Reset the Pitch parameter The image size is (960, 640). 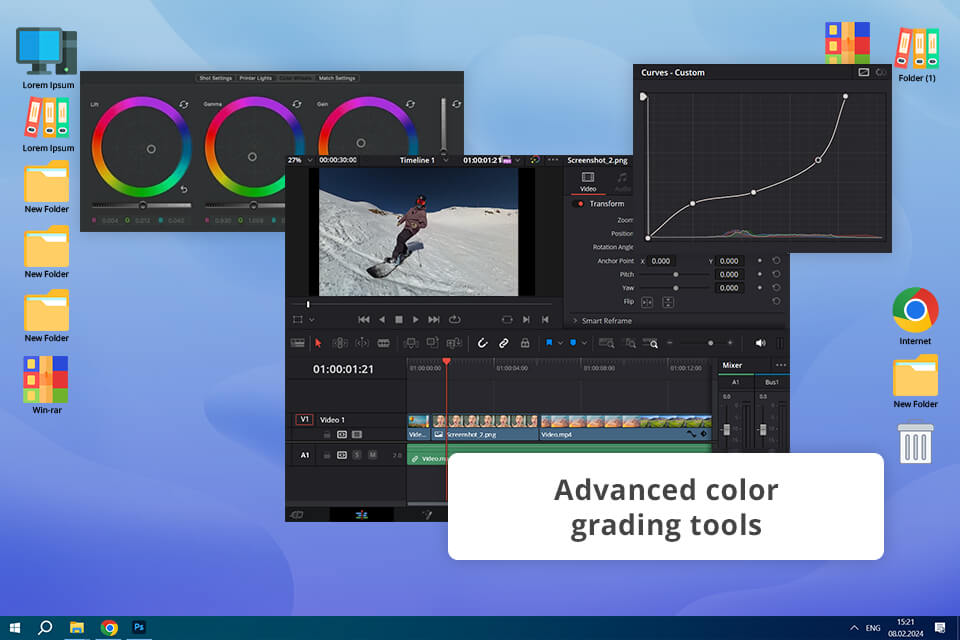coord(776,274)
